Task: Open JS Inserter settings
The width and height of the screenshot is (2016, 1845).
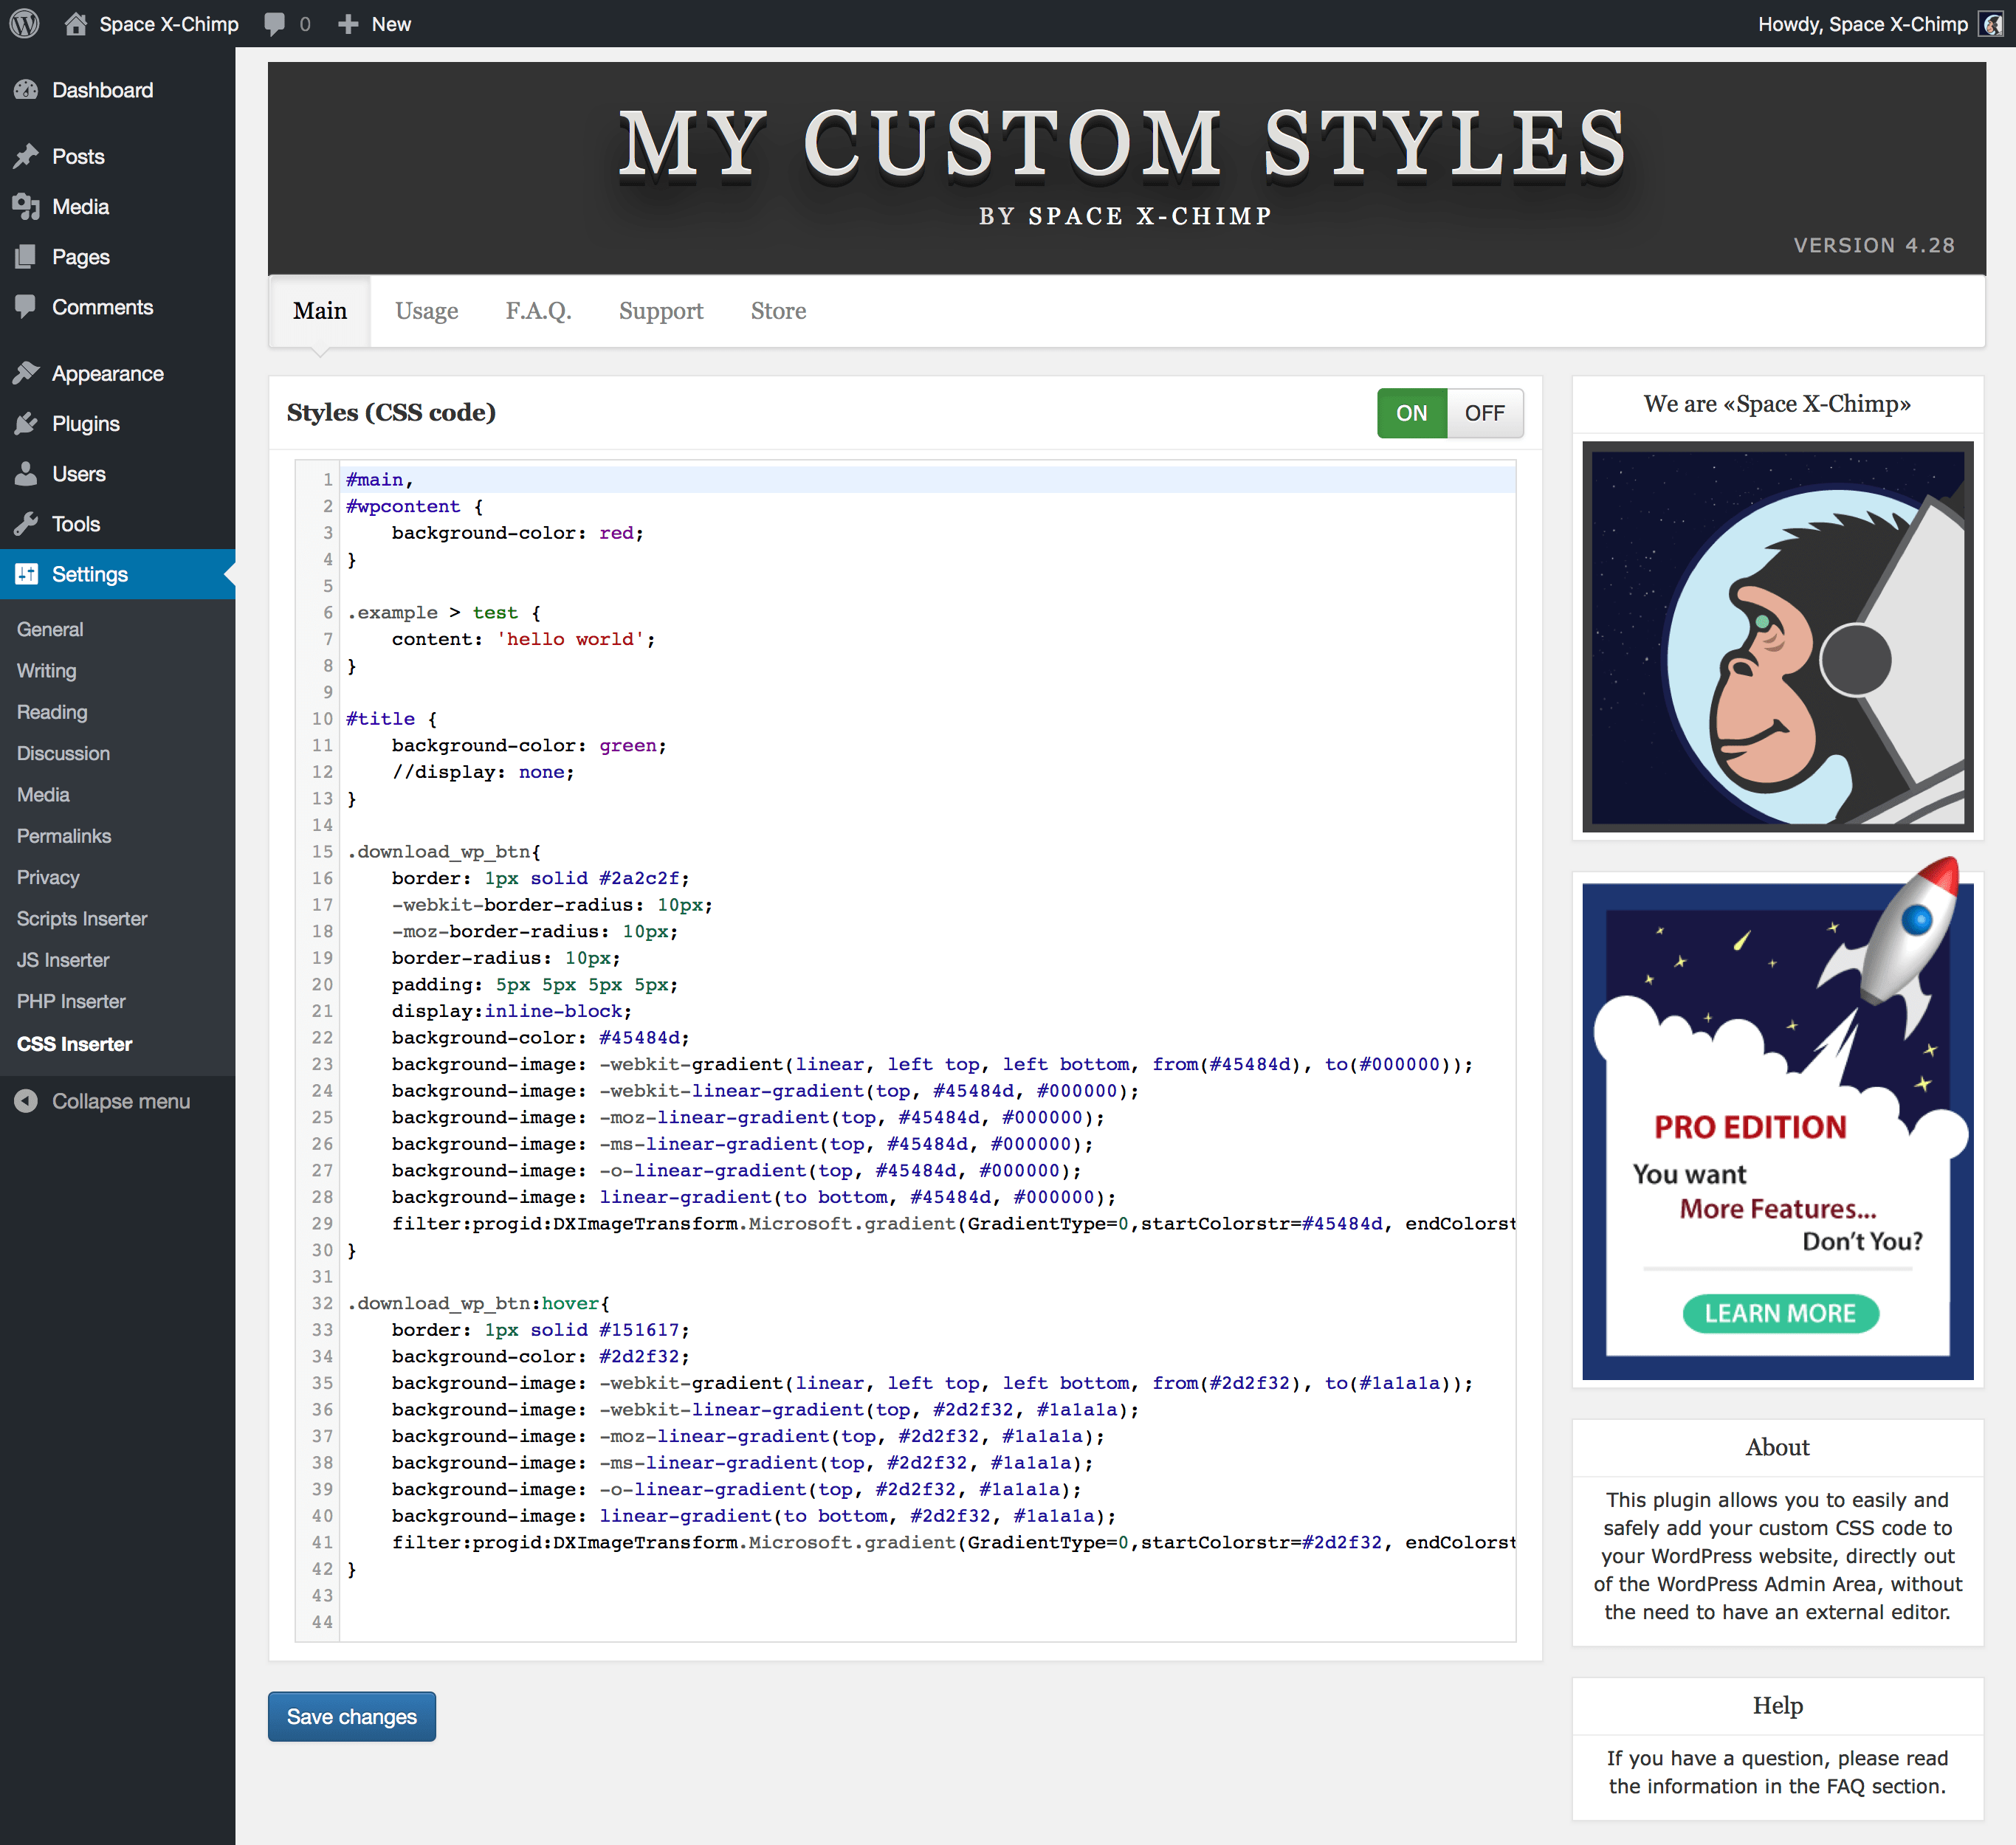Action: click(63, 960)
